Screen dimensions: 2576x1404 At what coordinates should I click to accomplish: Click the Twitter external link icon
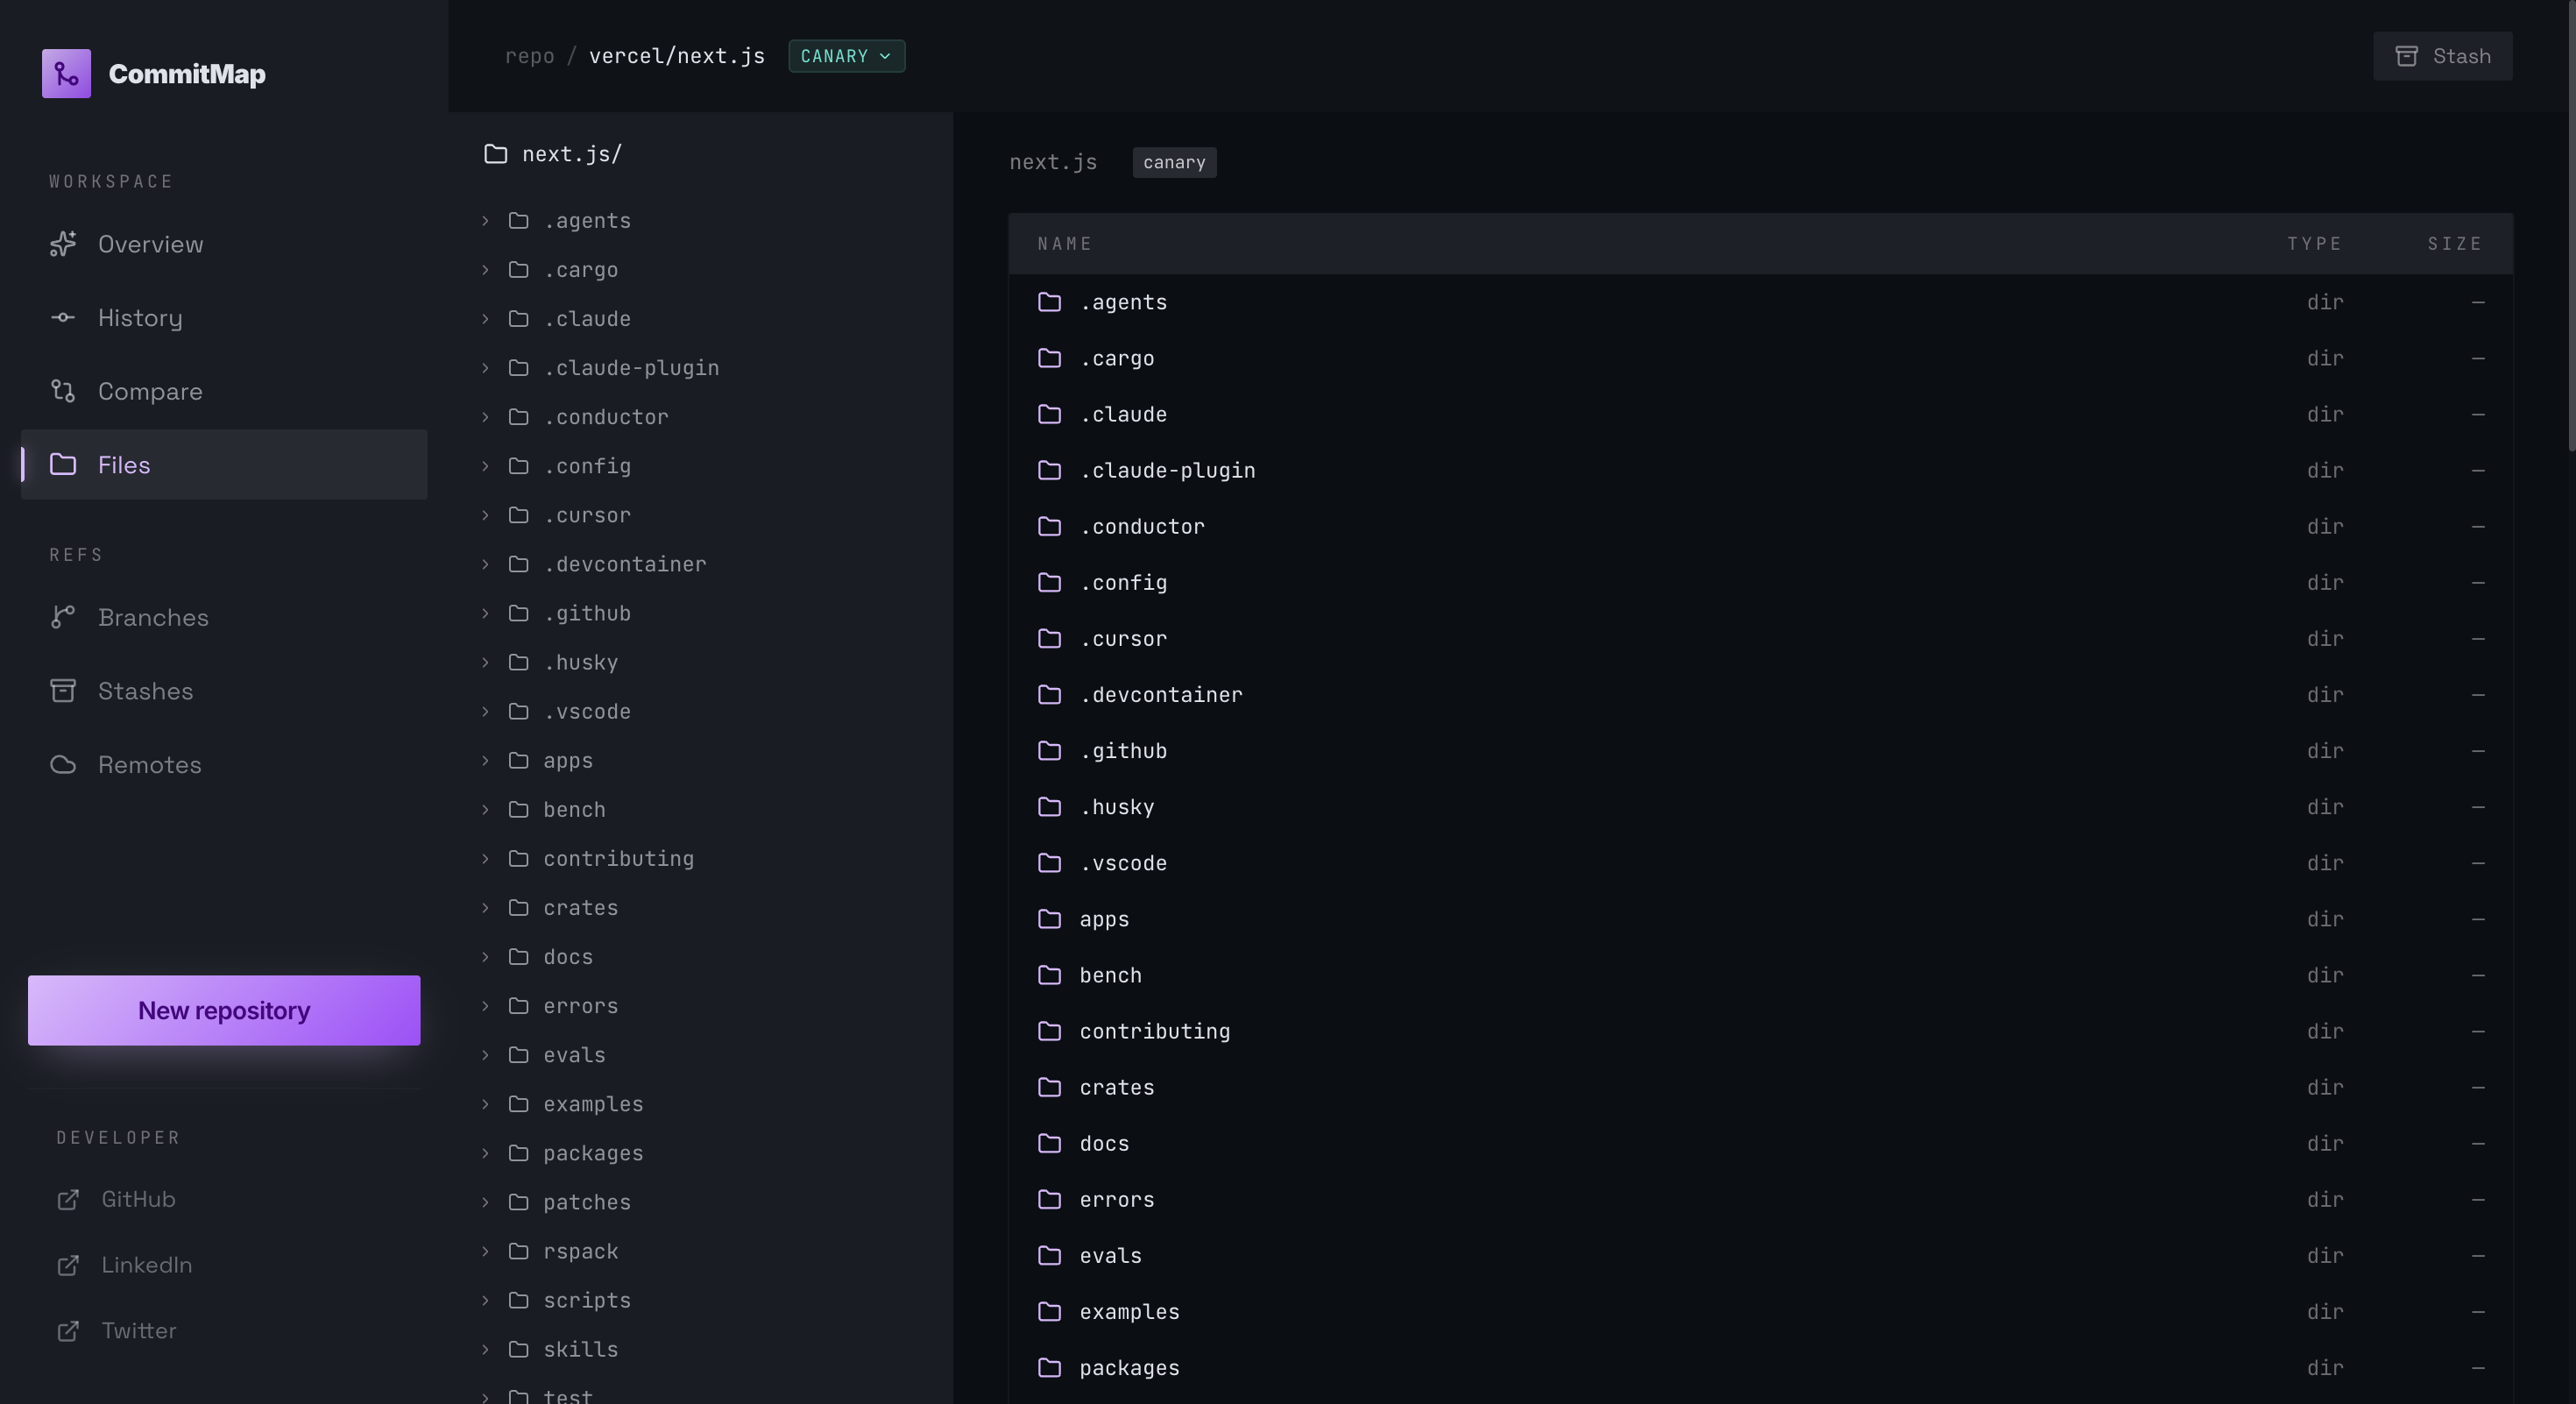coord(68,1331)
